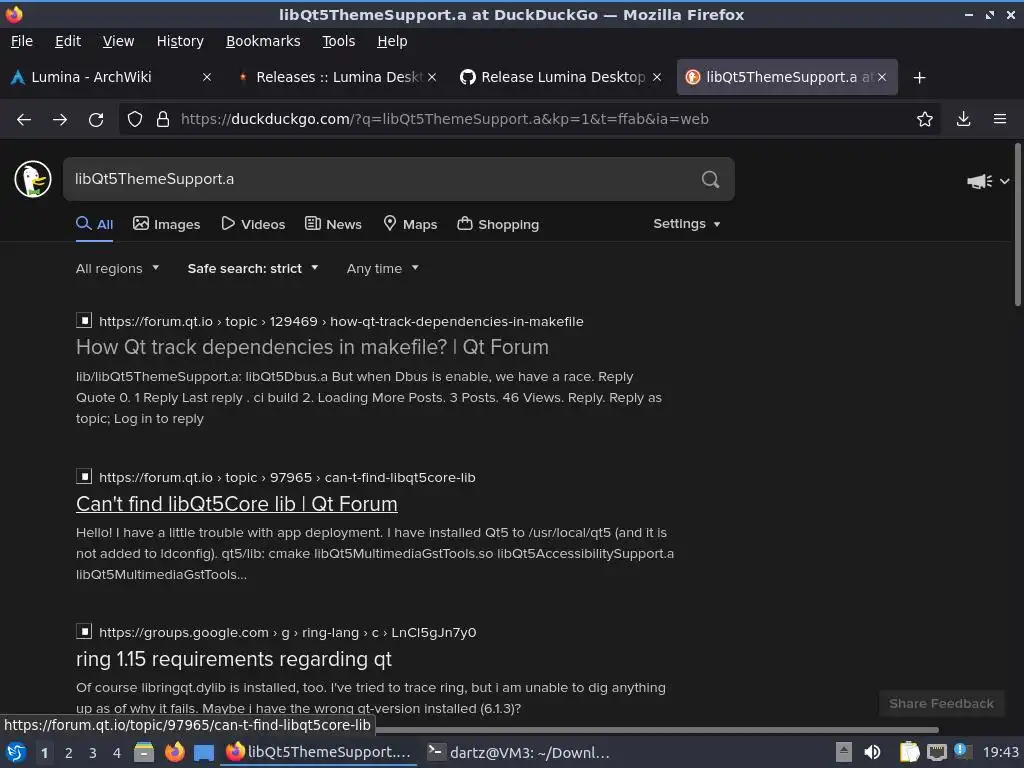Open 'ring 1.15 requirements regarding qt' result
This screenshot has height=768, width=1024.
234,659
